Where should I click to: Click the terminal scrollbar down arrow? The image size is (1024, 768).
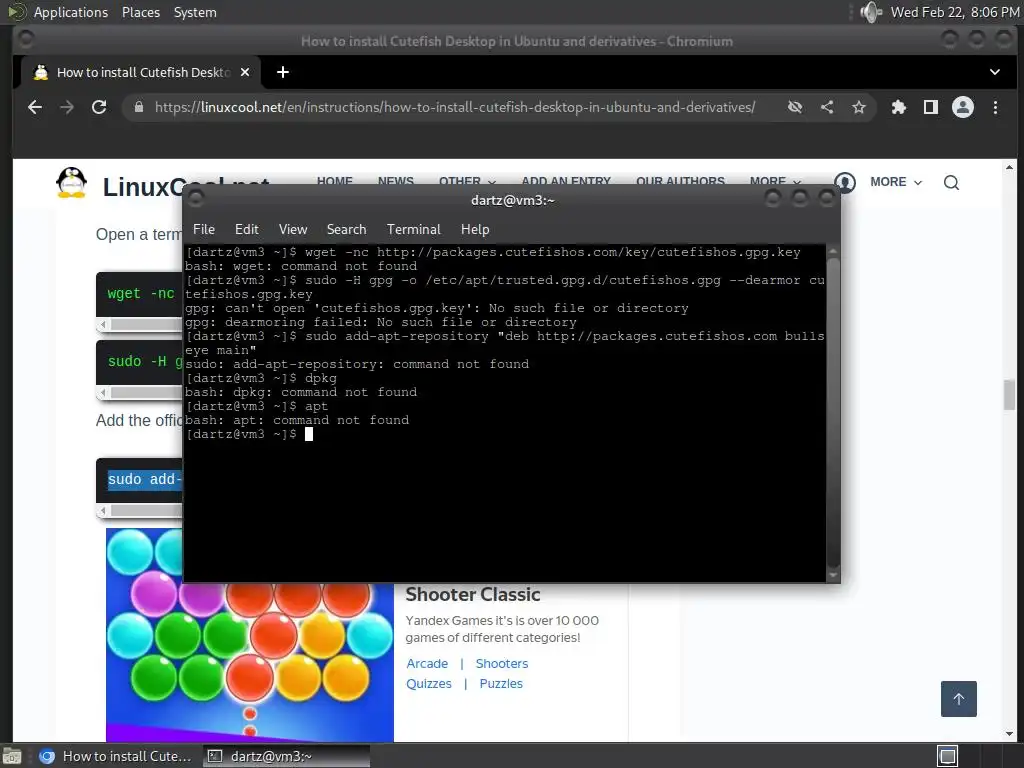(833, 575)
